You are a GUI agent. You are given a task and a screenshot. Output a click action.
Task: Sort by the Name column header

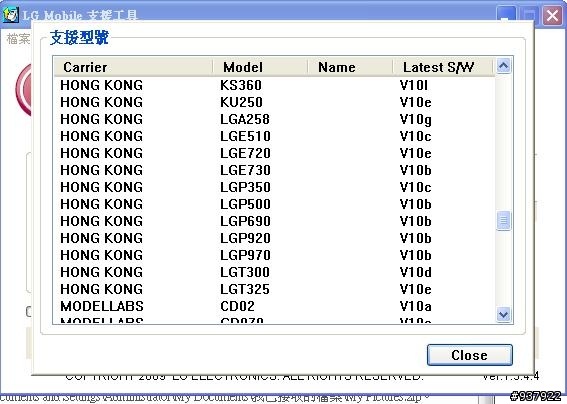350,67
